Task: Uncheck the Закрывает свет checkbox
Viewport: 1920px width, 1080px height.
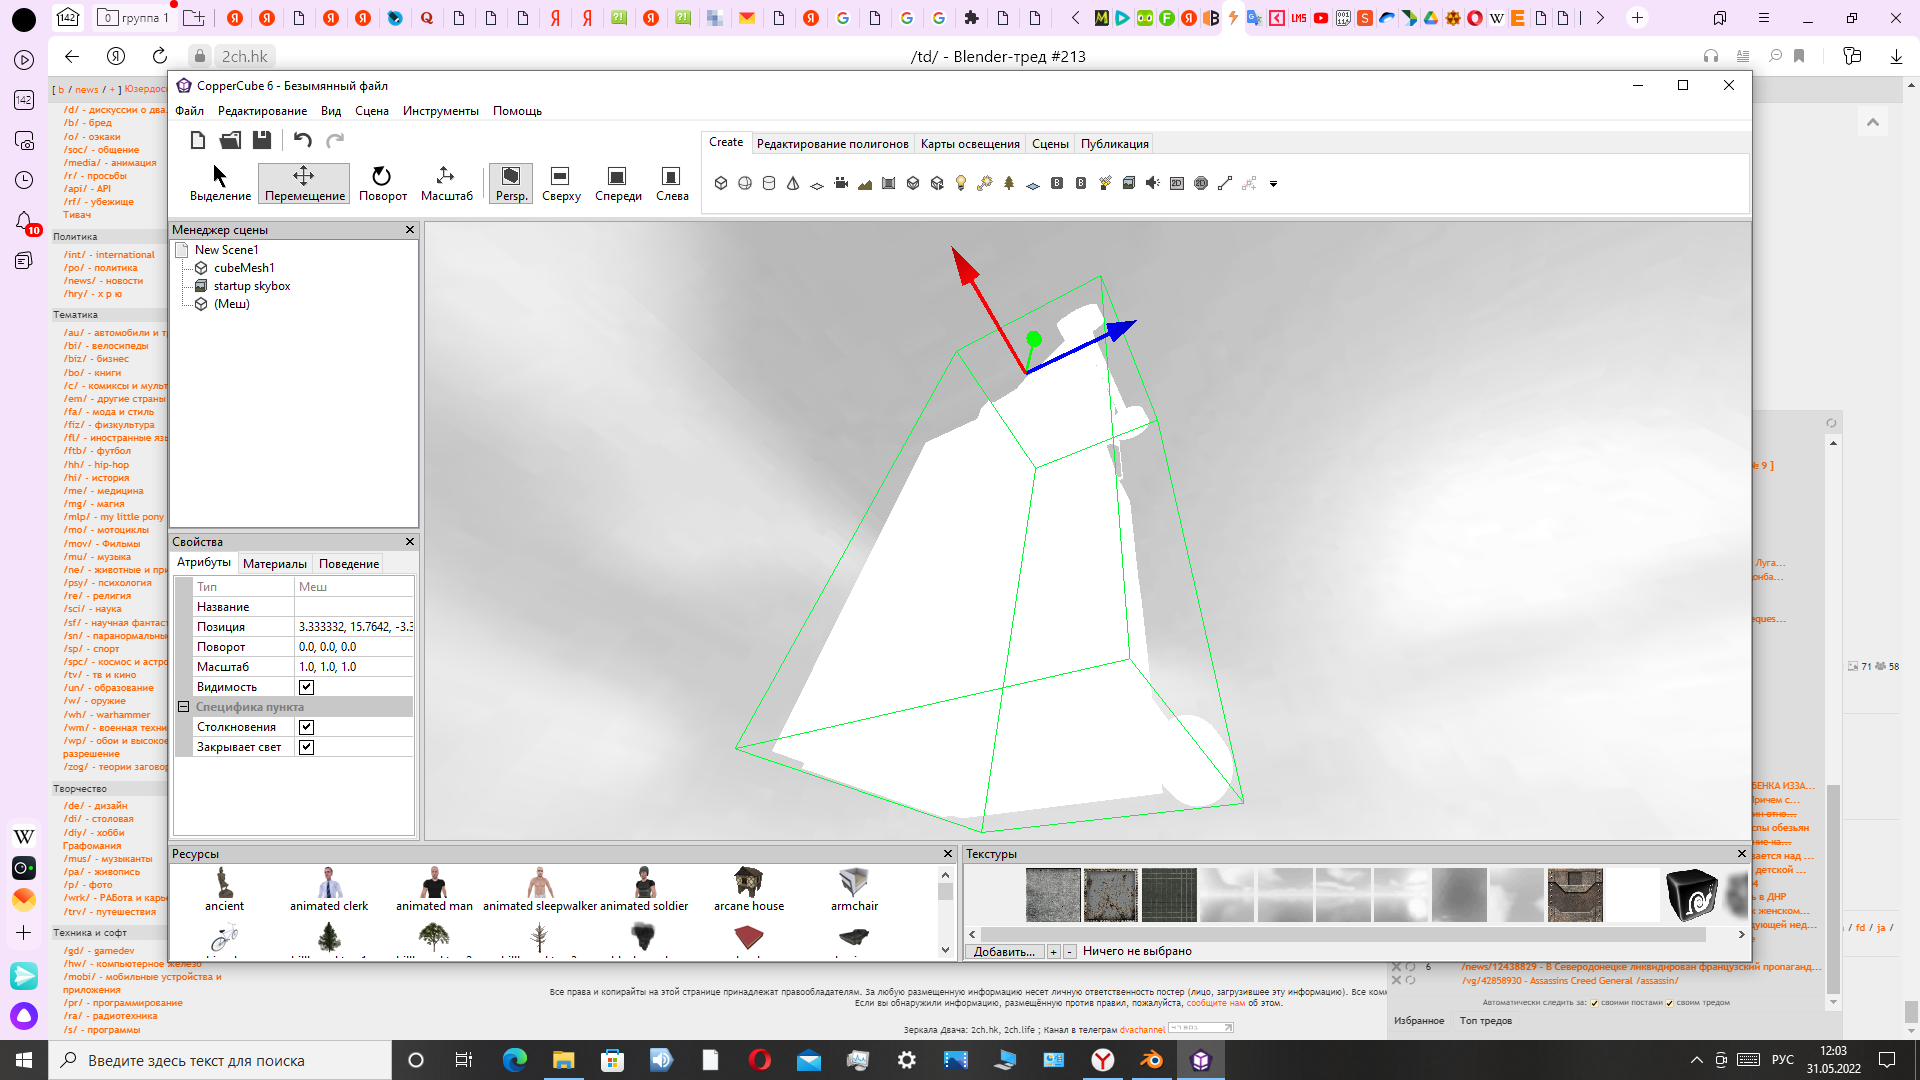Action: pos(306,747)
